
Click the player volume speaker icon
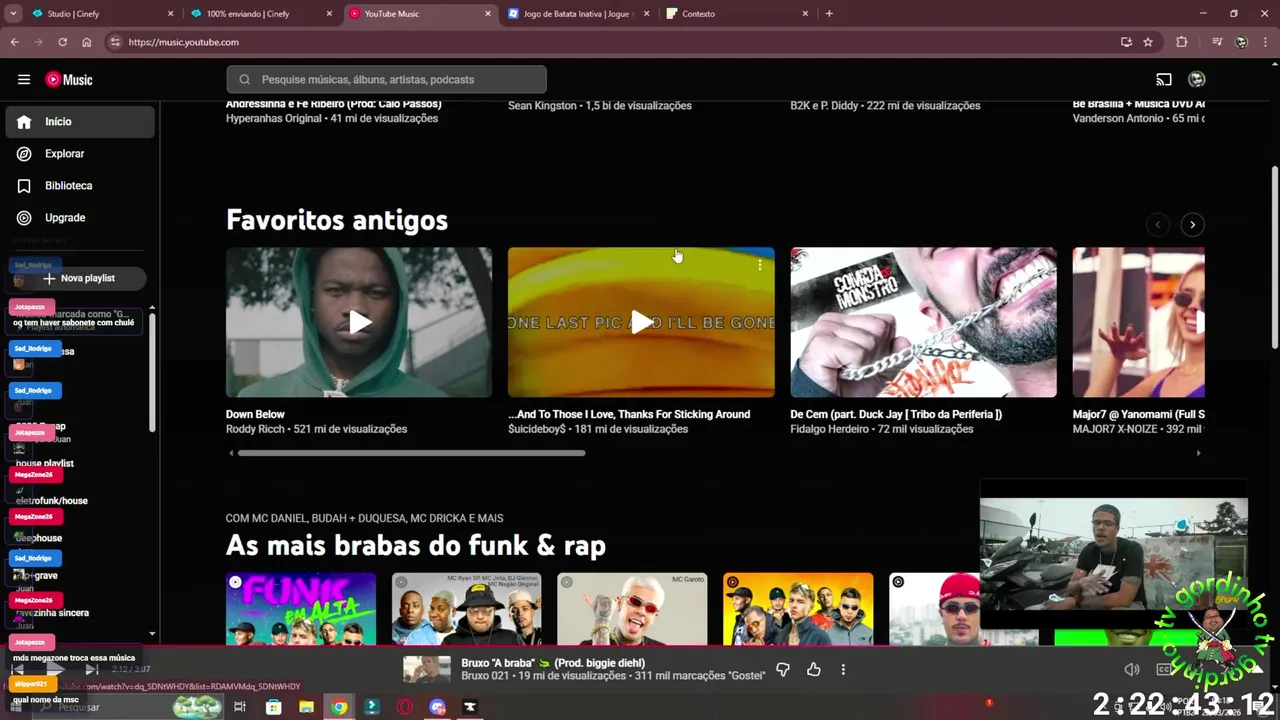click(x=1132, y=670)
